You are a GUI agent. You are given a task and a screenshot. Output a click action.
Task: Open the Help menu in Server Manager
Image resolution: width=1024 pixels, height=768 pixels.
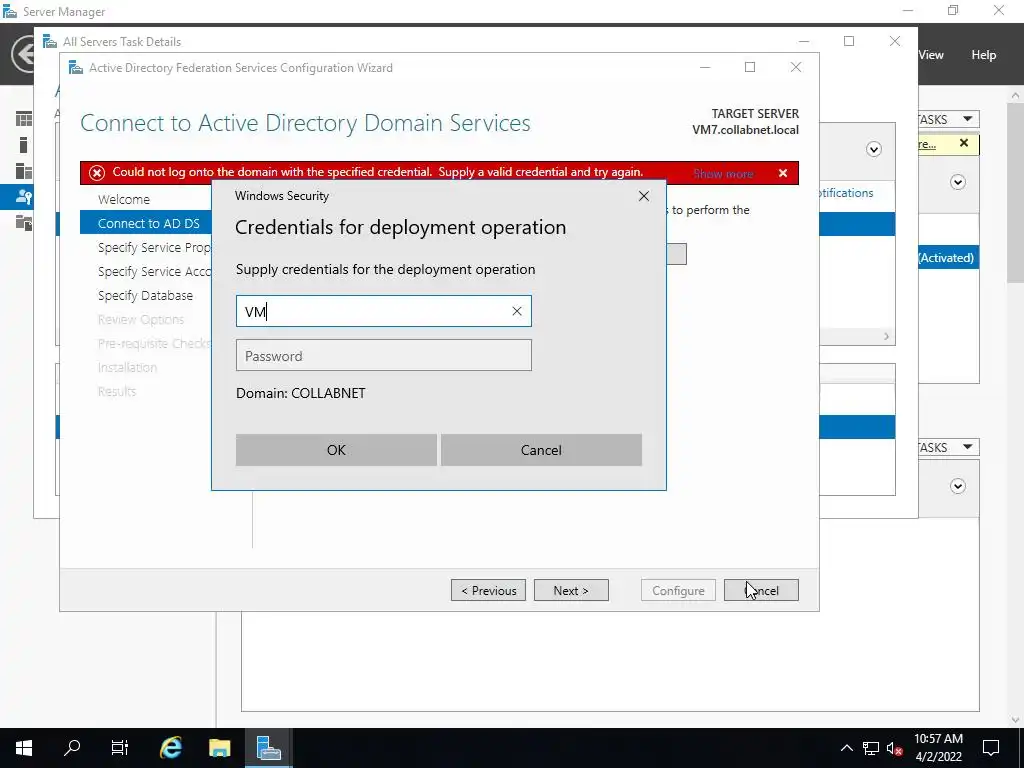(983, 55)
